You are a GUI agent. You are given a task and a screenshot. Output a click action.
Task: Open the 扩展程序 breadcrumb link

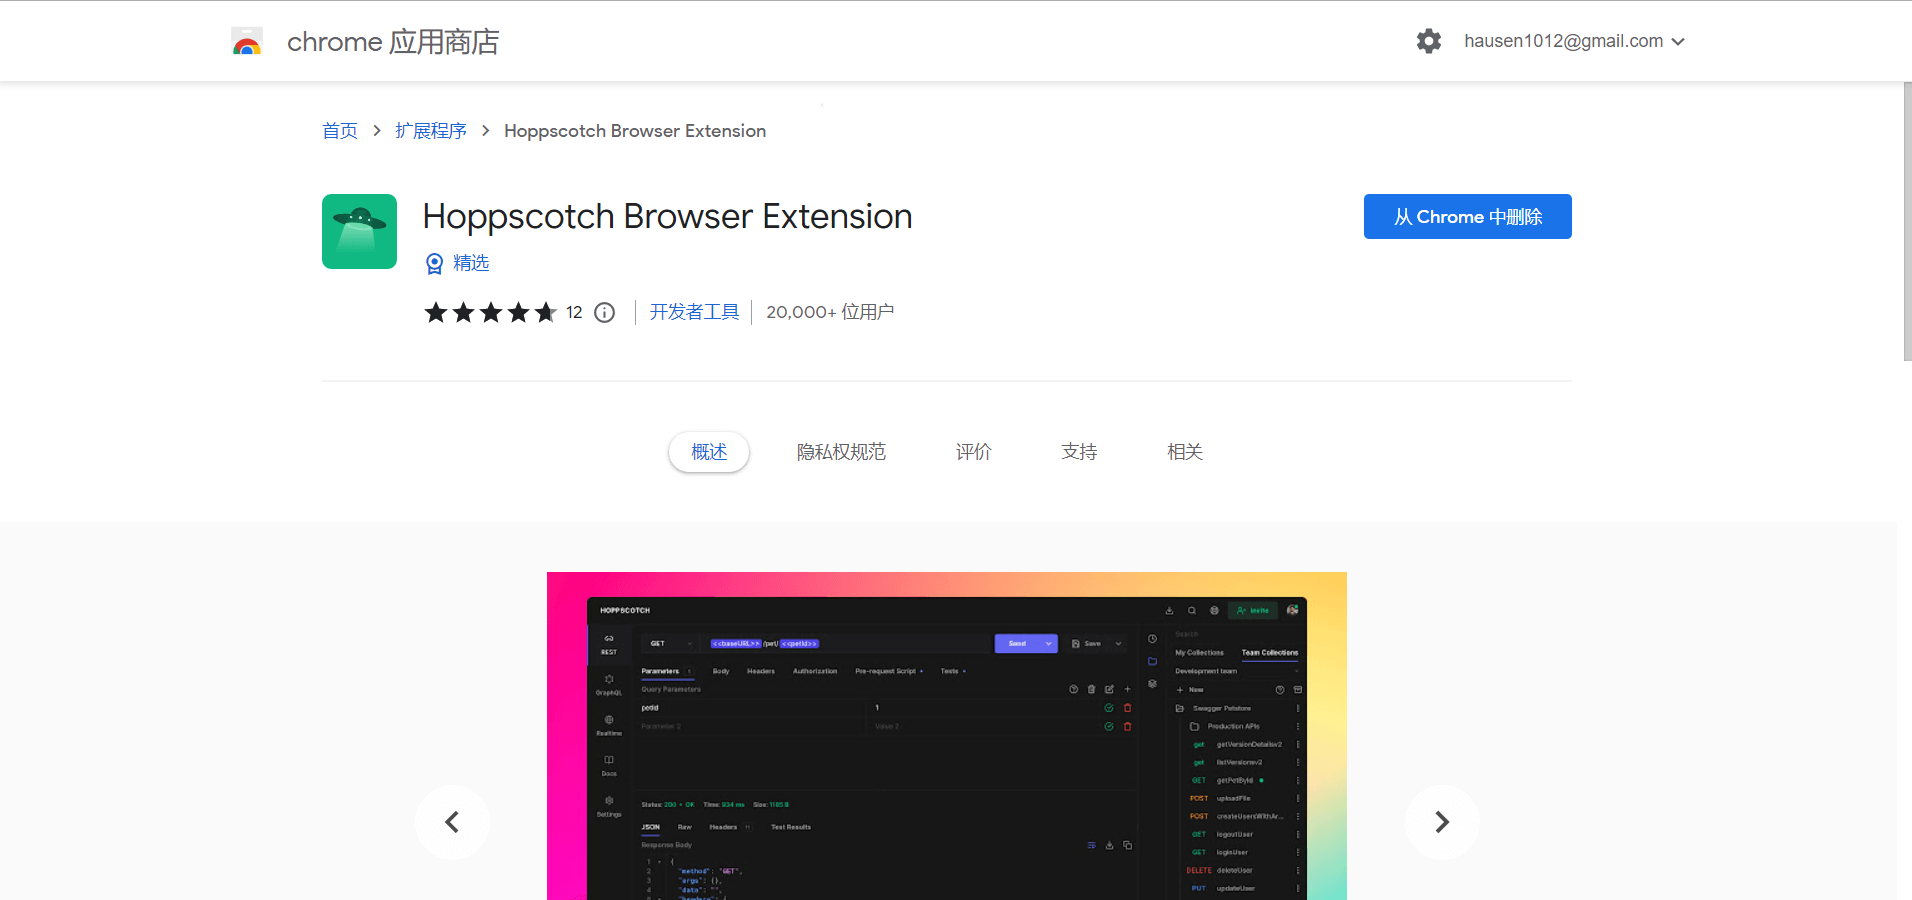tap(431, 130)
